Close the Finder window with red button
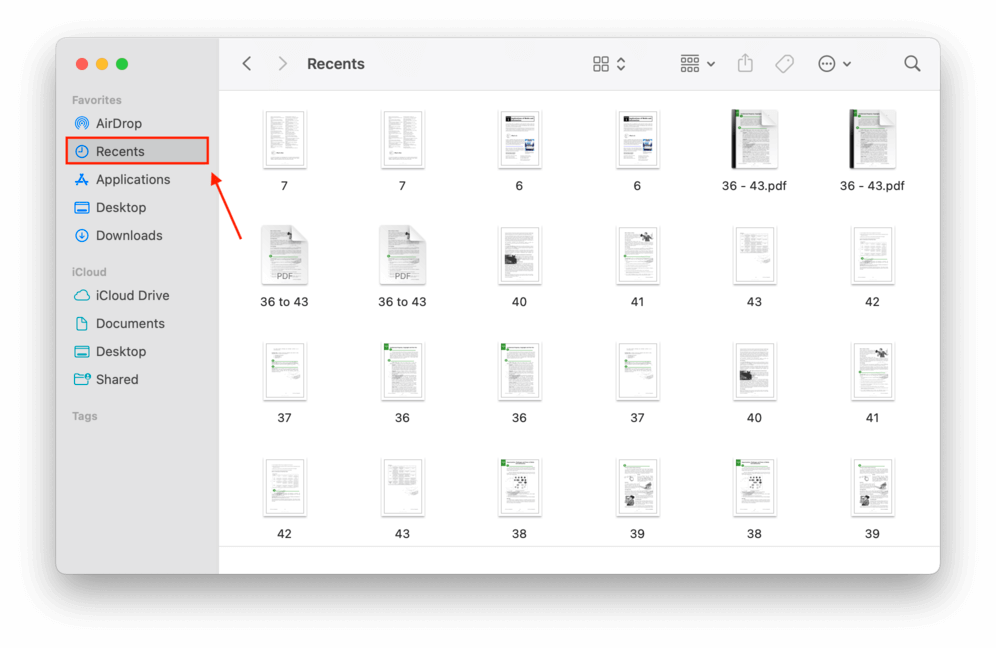 click(x=82, y=64)
